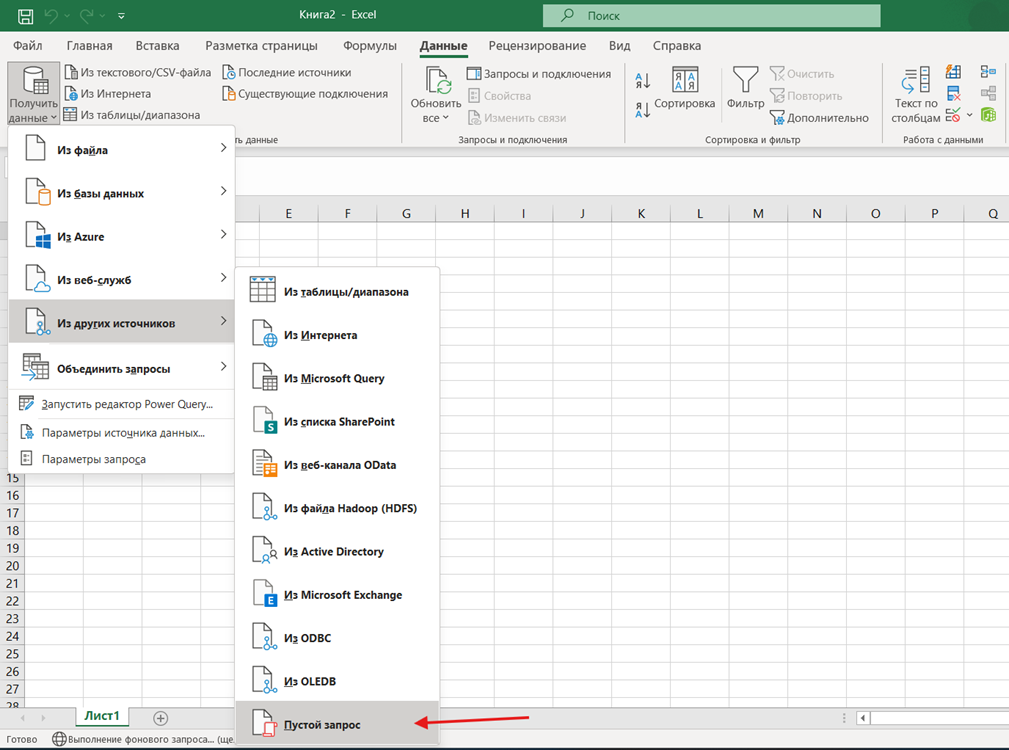Click Дополнительно filter button
This screenshot has width=1009, height=750.
819,118
